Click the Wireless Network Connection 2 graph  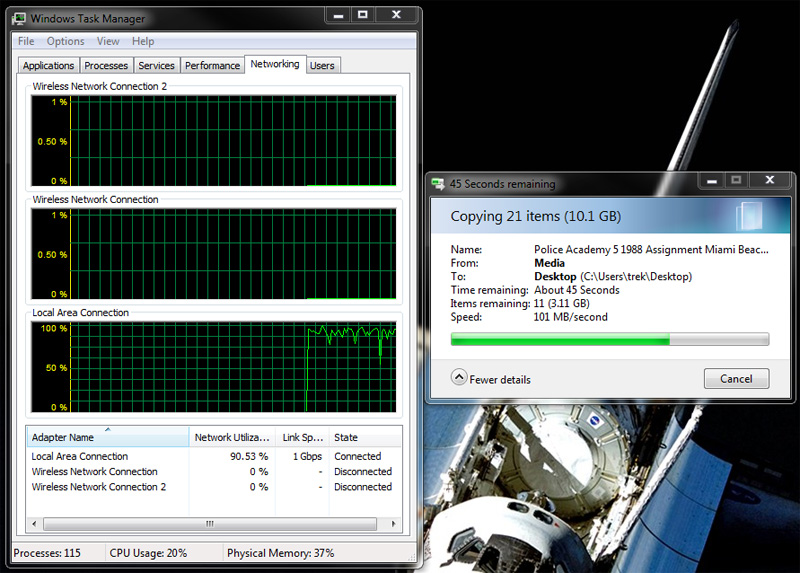click(x=213, y=141)
